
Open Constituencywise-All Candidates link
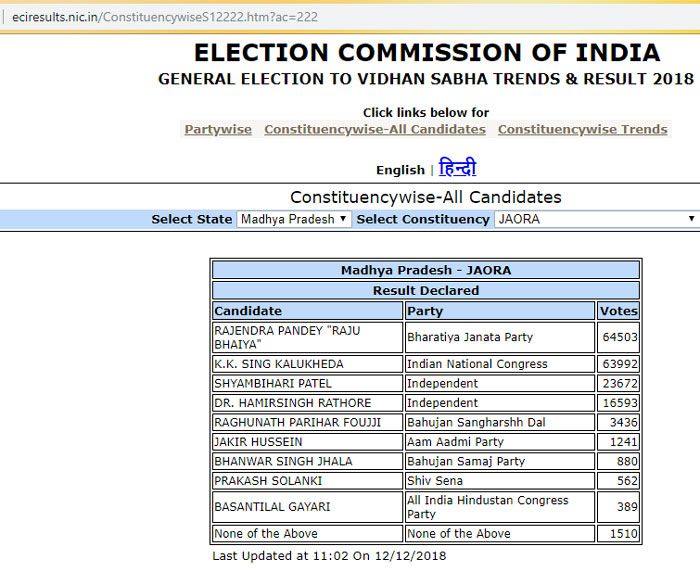[x=375, y=129]
